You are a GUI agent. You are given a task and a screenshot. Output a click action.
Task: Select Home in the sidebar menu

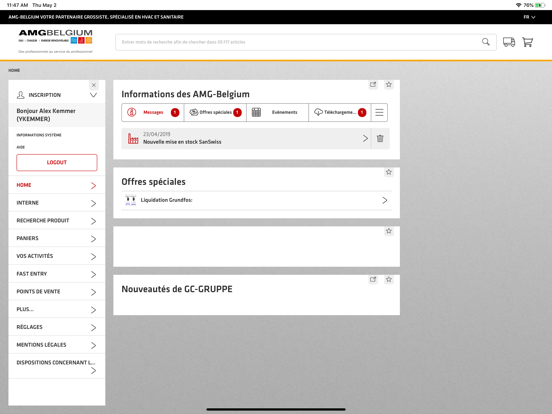click(x=57, y=185)
